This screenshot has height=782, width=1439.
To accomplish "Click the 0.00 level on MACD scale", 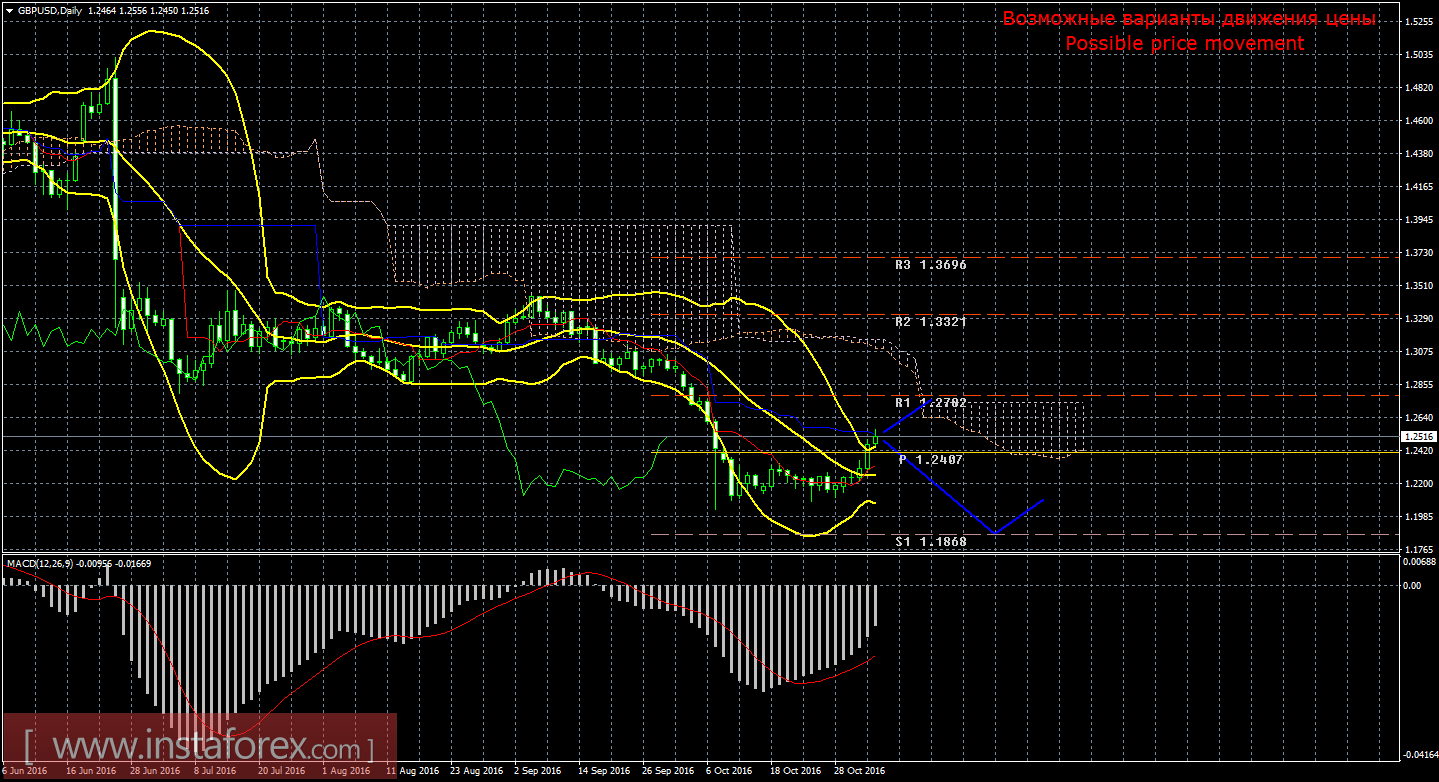I will tap(1413, 586).
